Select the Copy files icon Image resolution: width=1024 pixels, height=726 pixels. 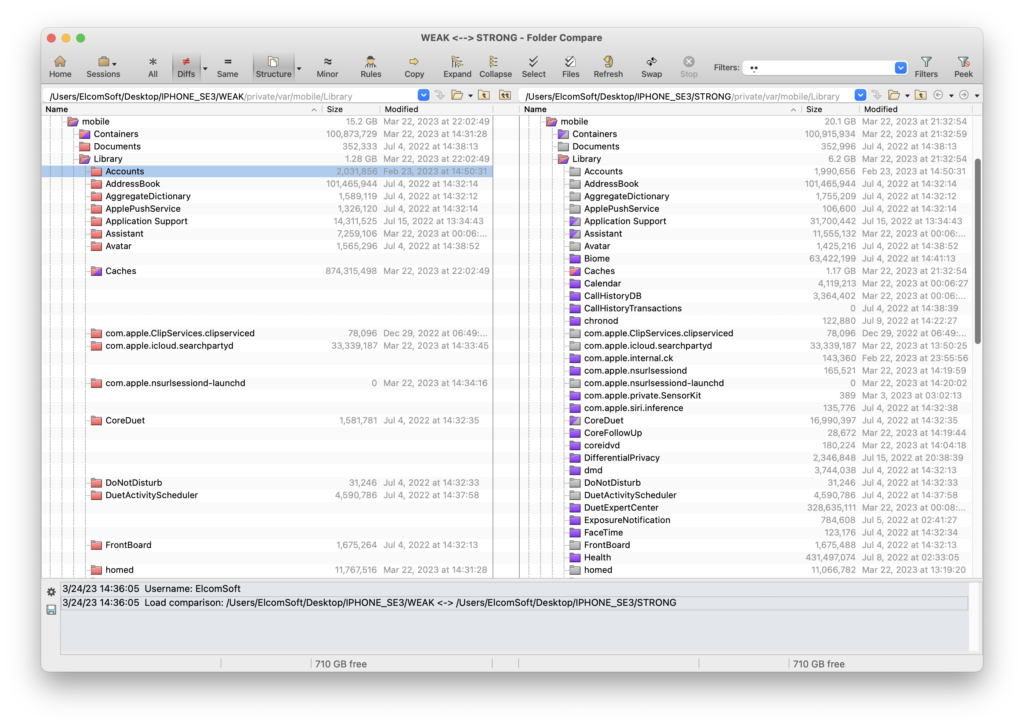[414, 64]
